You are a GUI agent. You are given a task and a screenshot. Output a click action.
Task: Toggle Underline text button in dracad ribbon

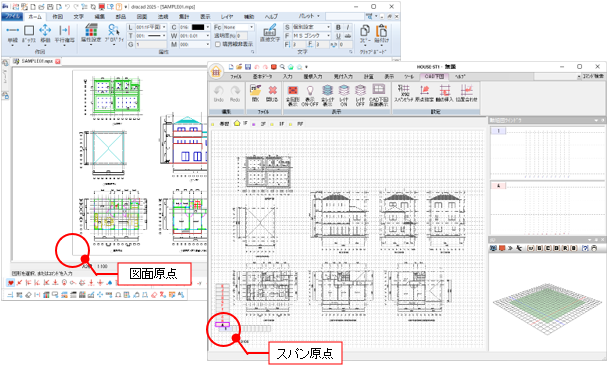pyautogui.click(x=338, y=36)
